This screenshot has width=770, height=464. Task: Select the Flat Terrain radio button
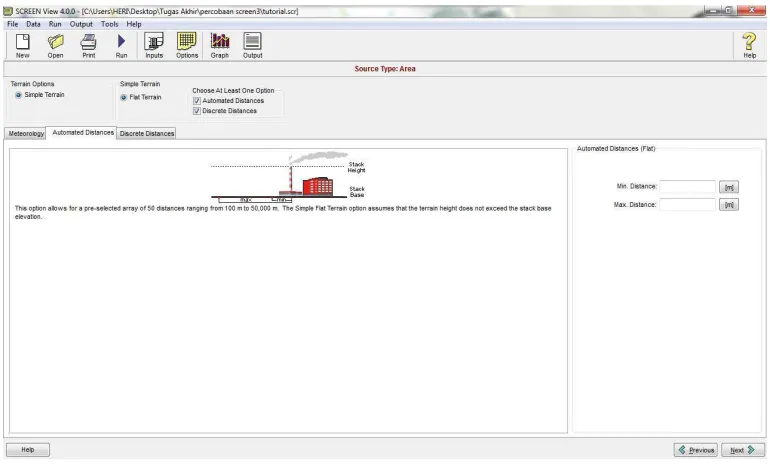click(x=123, y=97)
